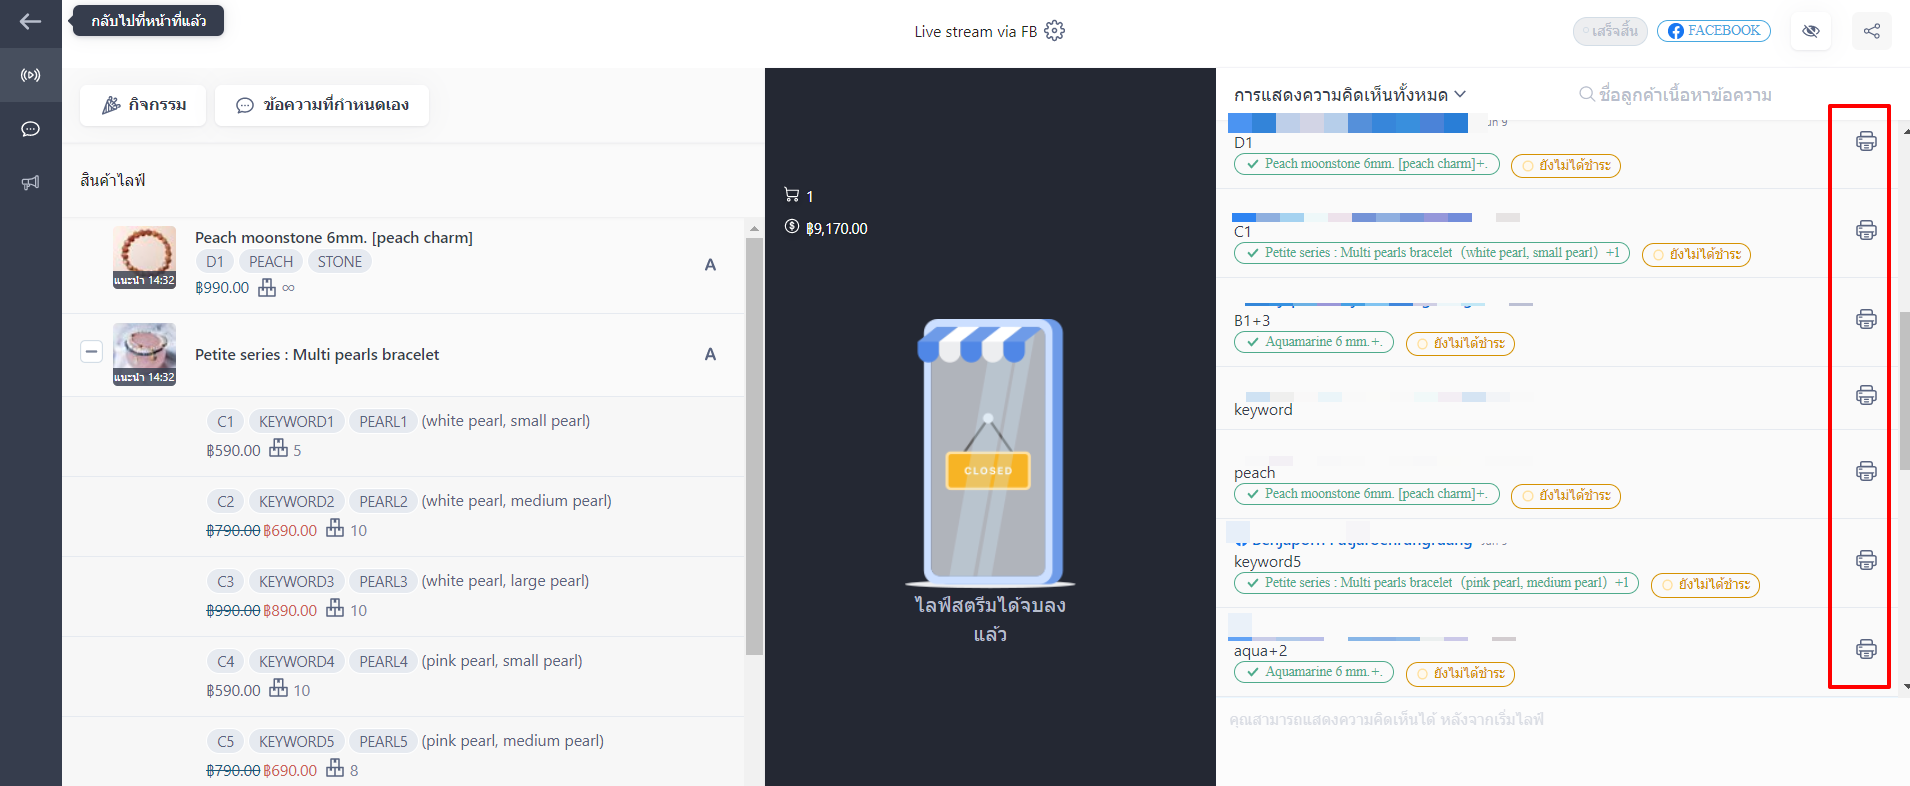Click unpaid status badge on peach comment

(x=1566, y=496)
